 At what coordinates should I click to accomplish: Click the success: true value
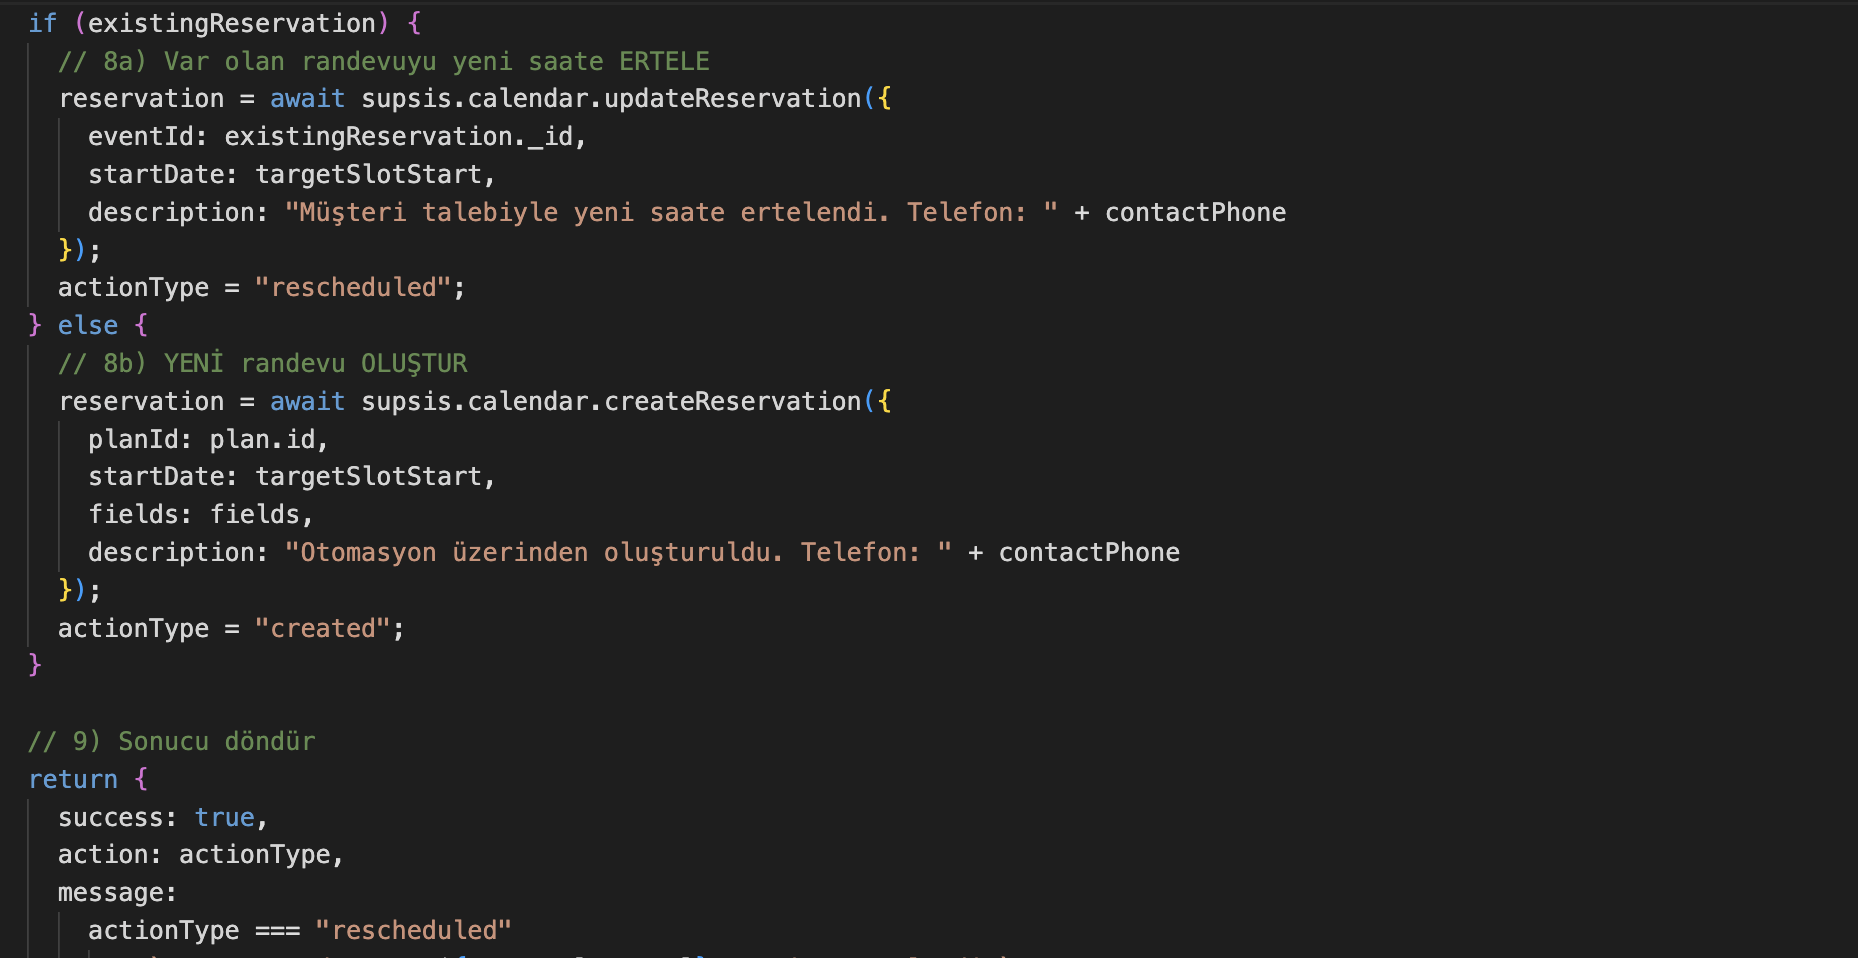[225, 818]
